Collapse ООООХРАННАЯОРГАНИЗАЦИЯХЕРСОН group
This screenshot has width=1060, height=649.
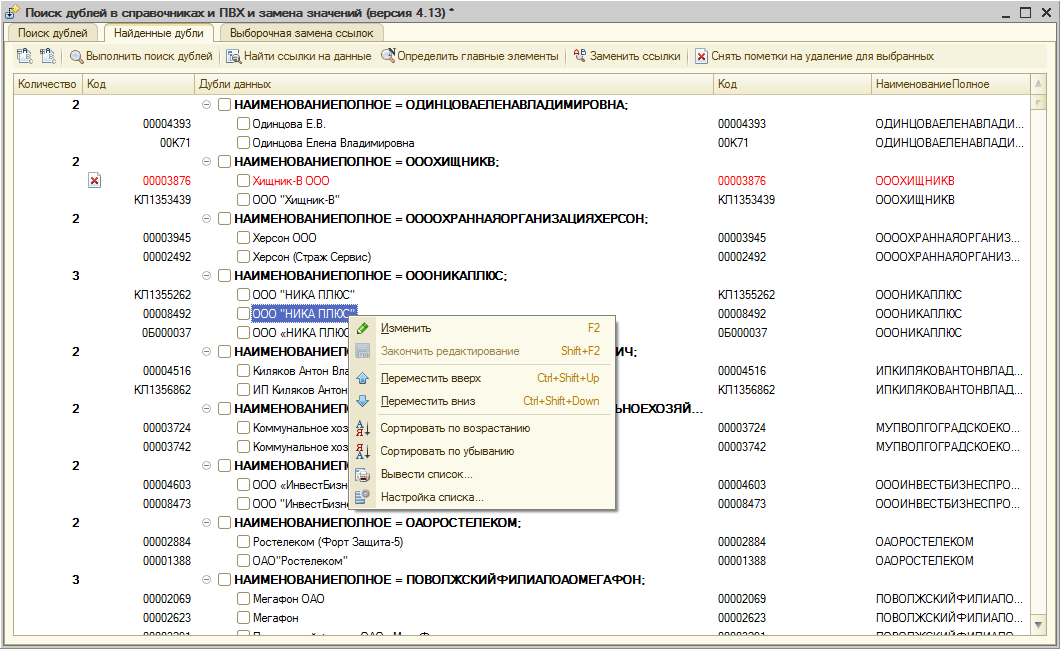pyautogui.click(x=206, y=218)
